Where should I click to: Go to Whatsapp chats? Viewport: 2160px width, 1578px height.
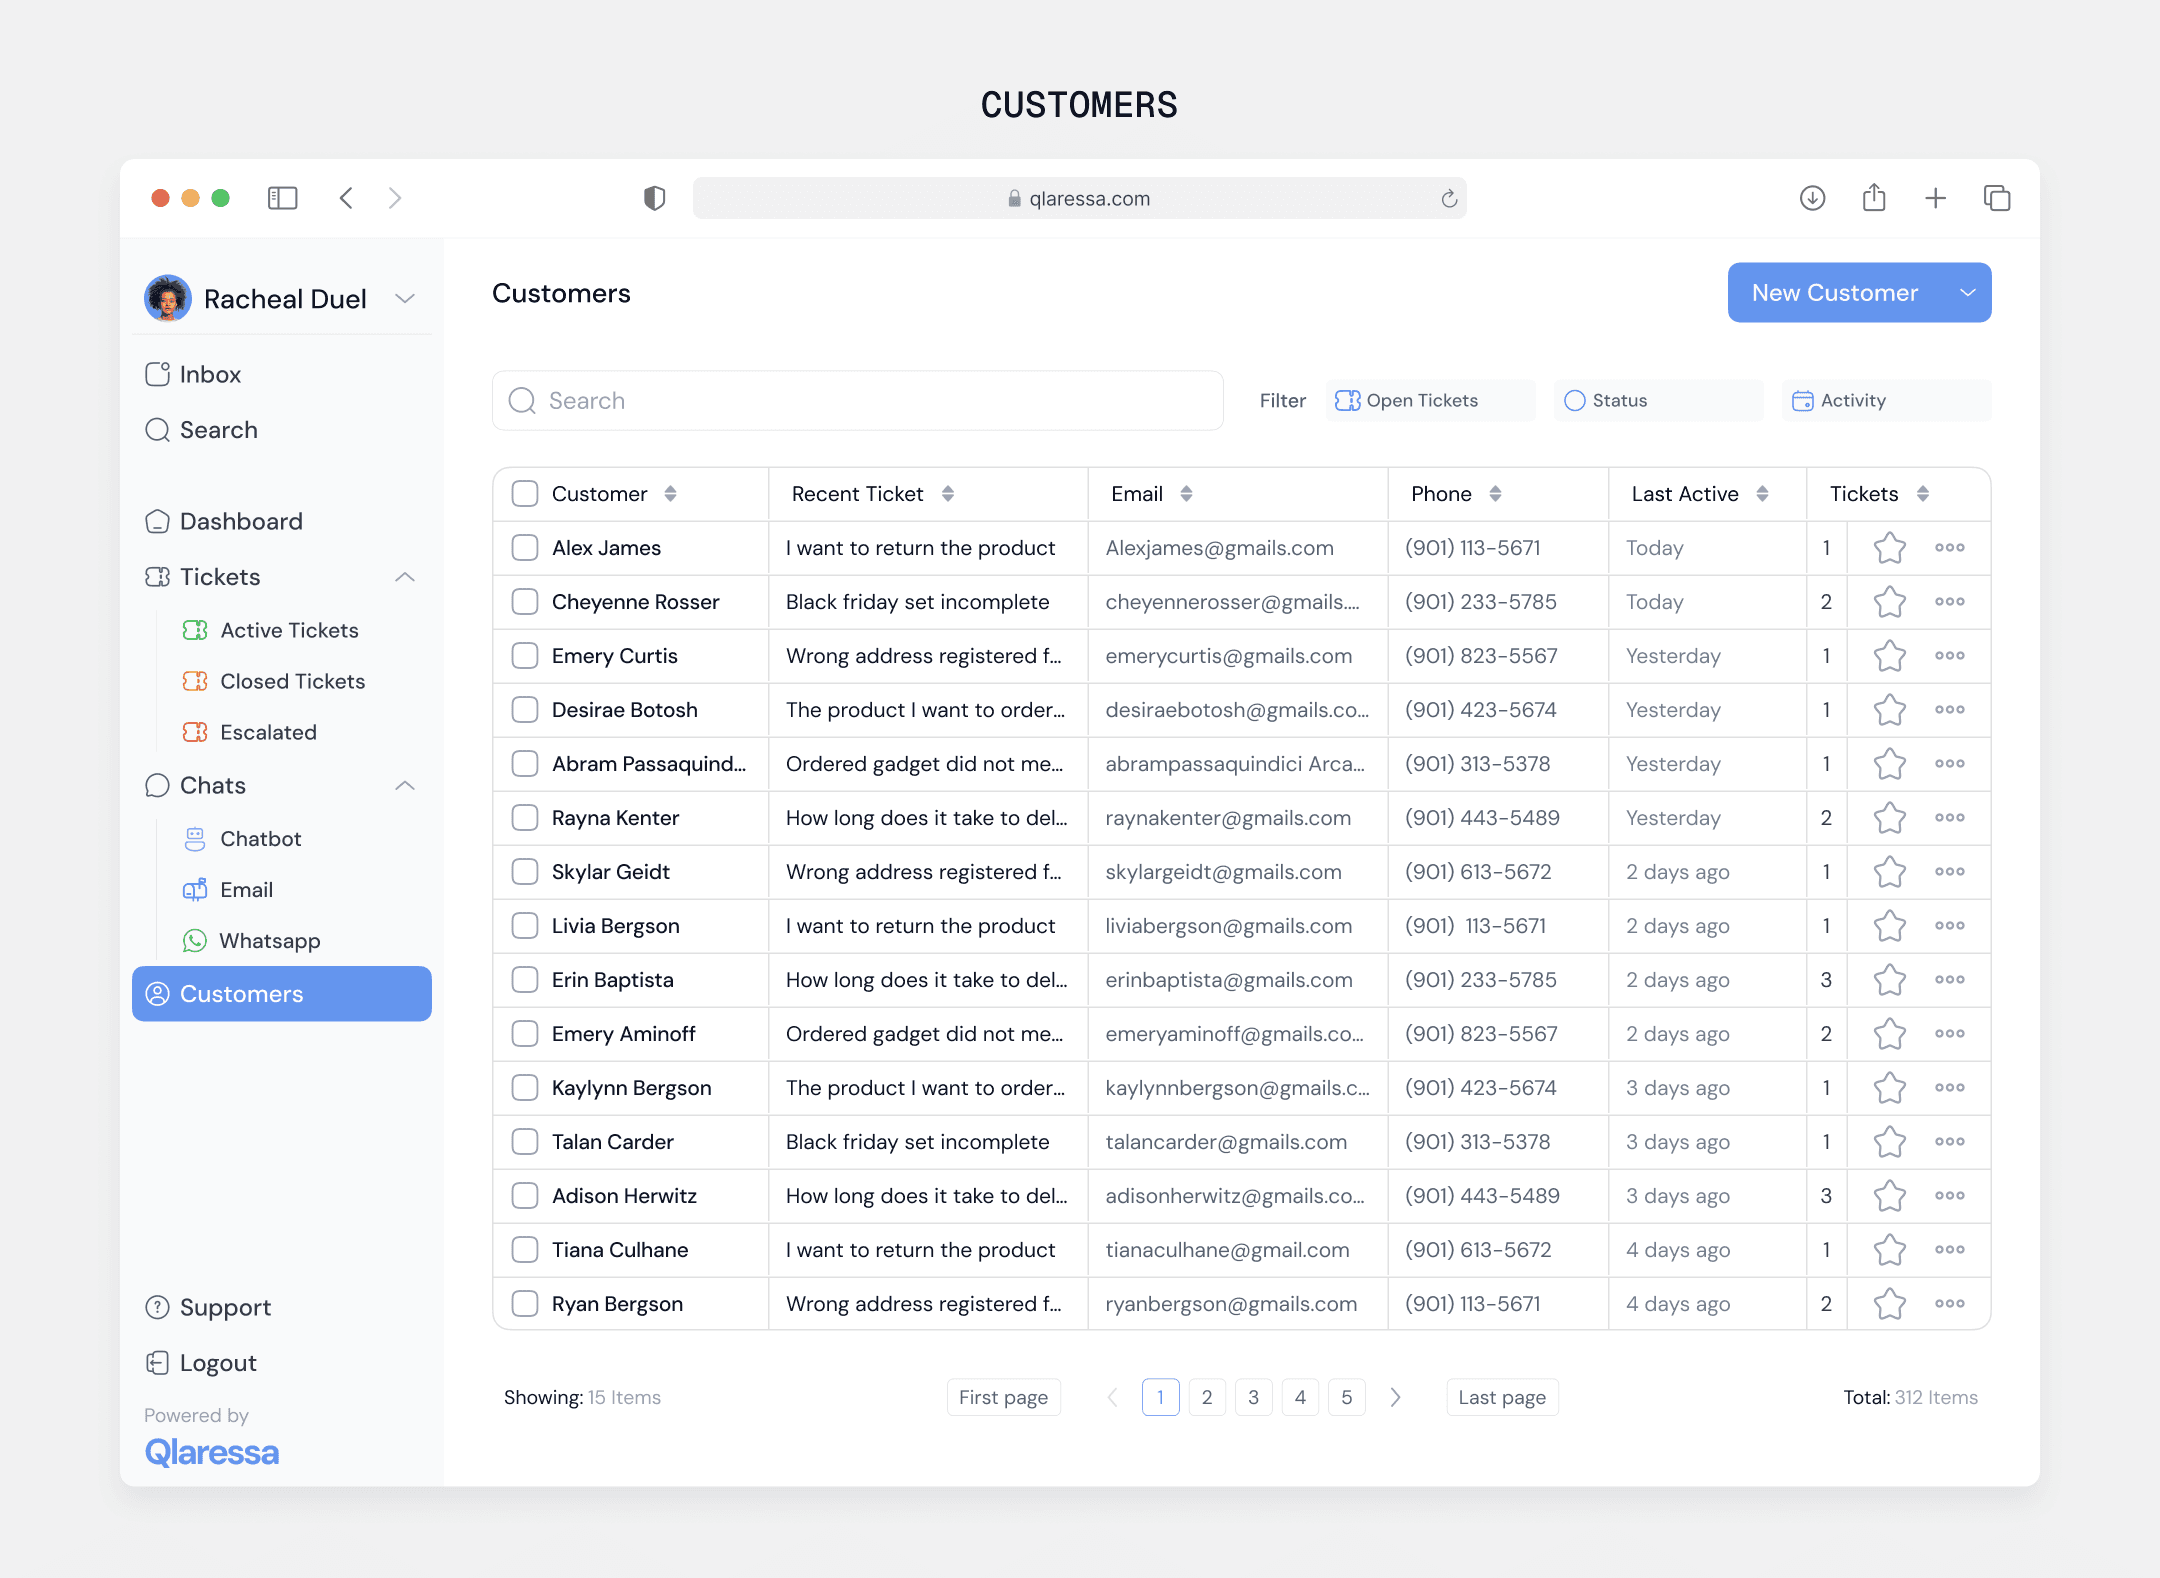[269, 941]
